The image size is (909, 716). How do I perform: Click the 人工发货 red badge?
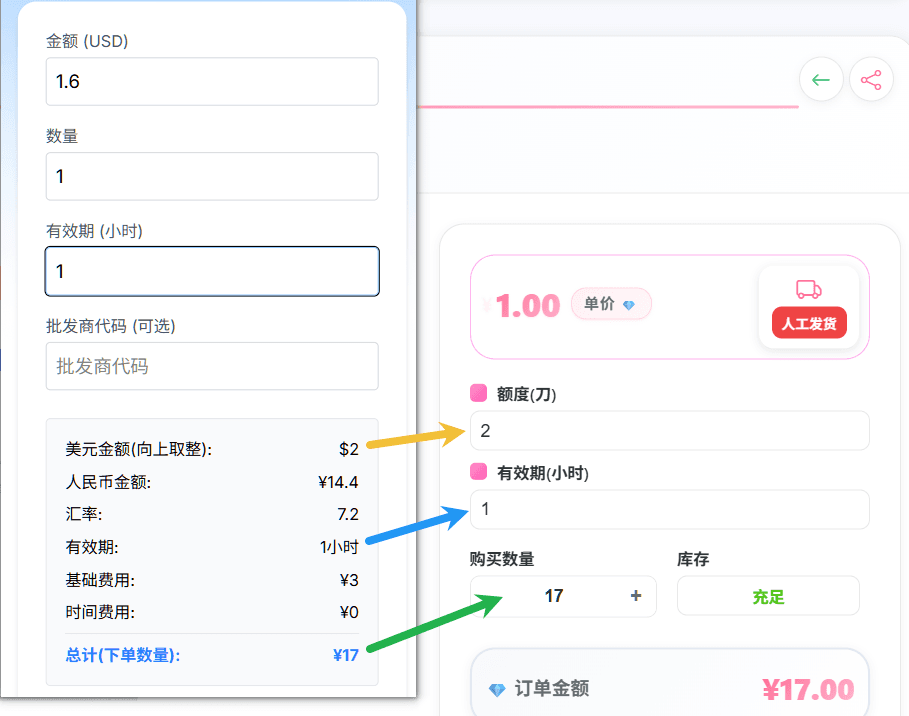click(x=809, y=325)
